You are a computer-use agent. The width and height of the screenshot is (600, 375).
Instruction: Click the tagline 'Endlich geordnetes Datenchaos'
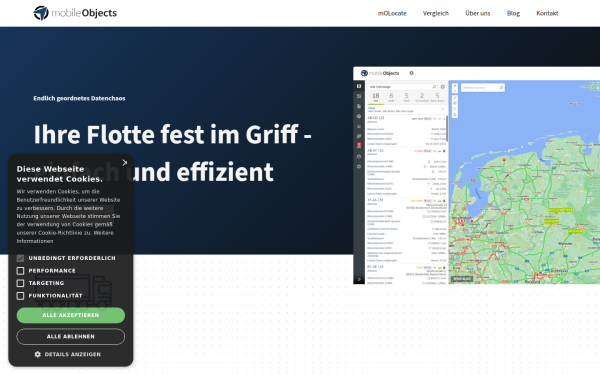[79, 98]
